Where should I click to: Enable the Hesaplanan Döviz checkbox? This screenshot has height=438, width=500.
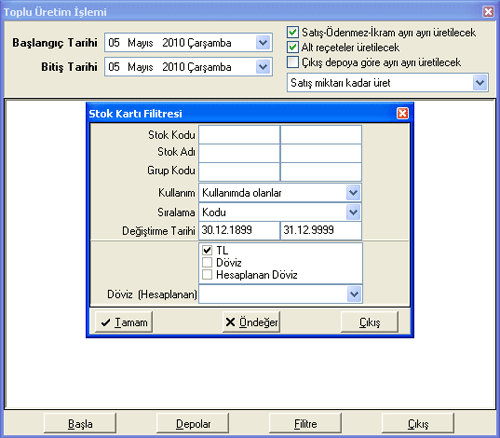207,275
